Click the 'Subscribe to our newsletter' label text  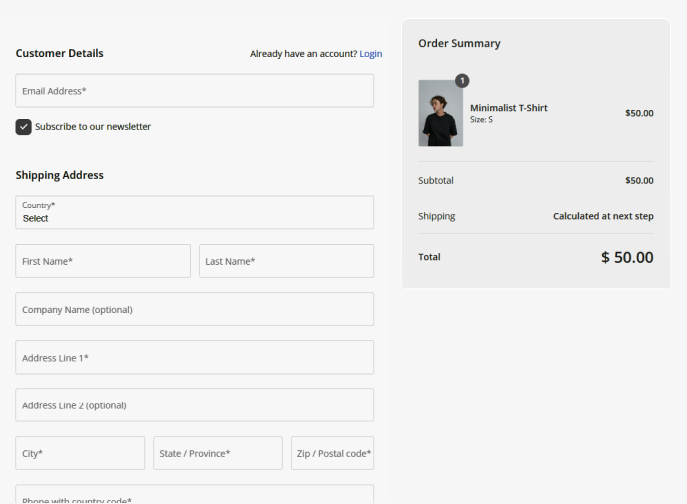(93, 127)
